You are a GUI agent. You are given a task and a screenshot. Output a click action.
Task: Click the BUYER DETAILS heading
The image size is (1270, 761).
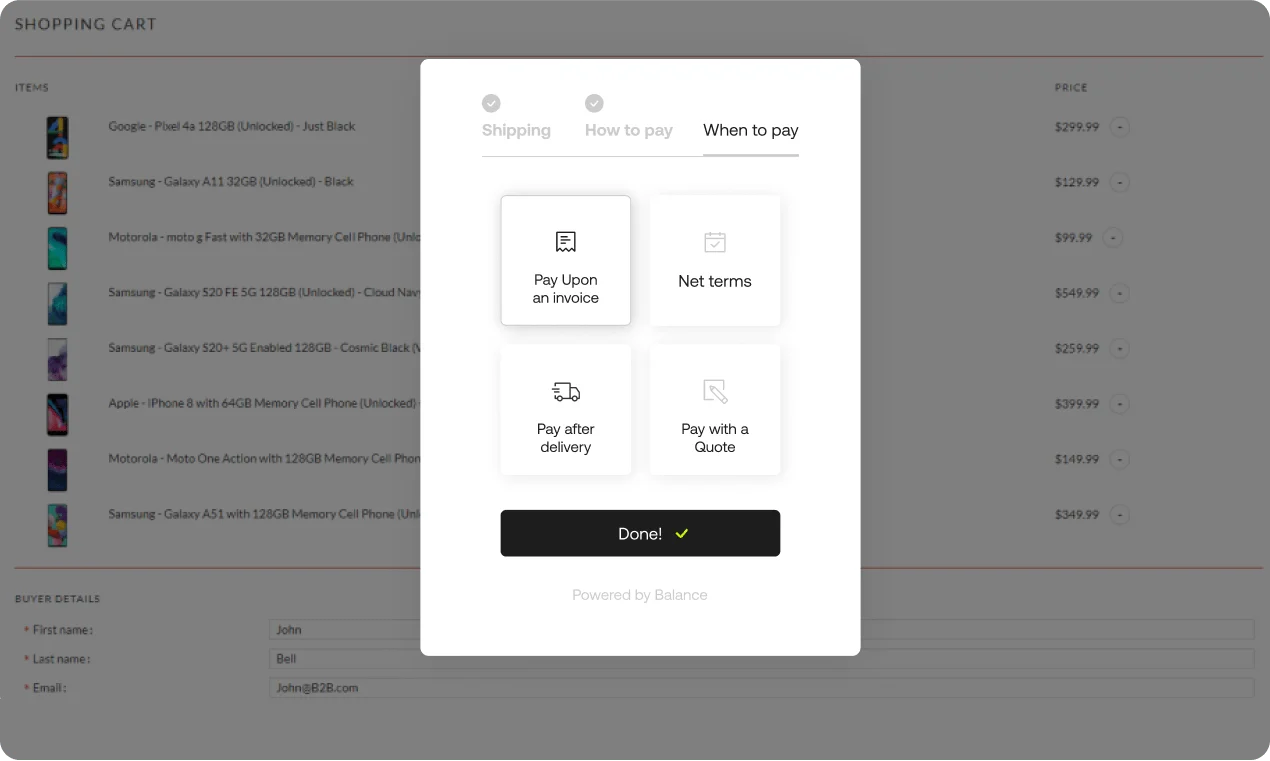point(57,599)
